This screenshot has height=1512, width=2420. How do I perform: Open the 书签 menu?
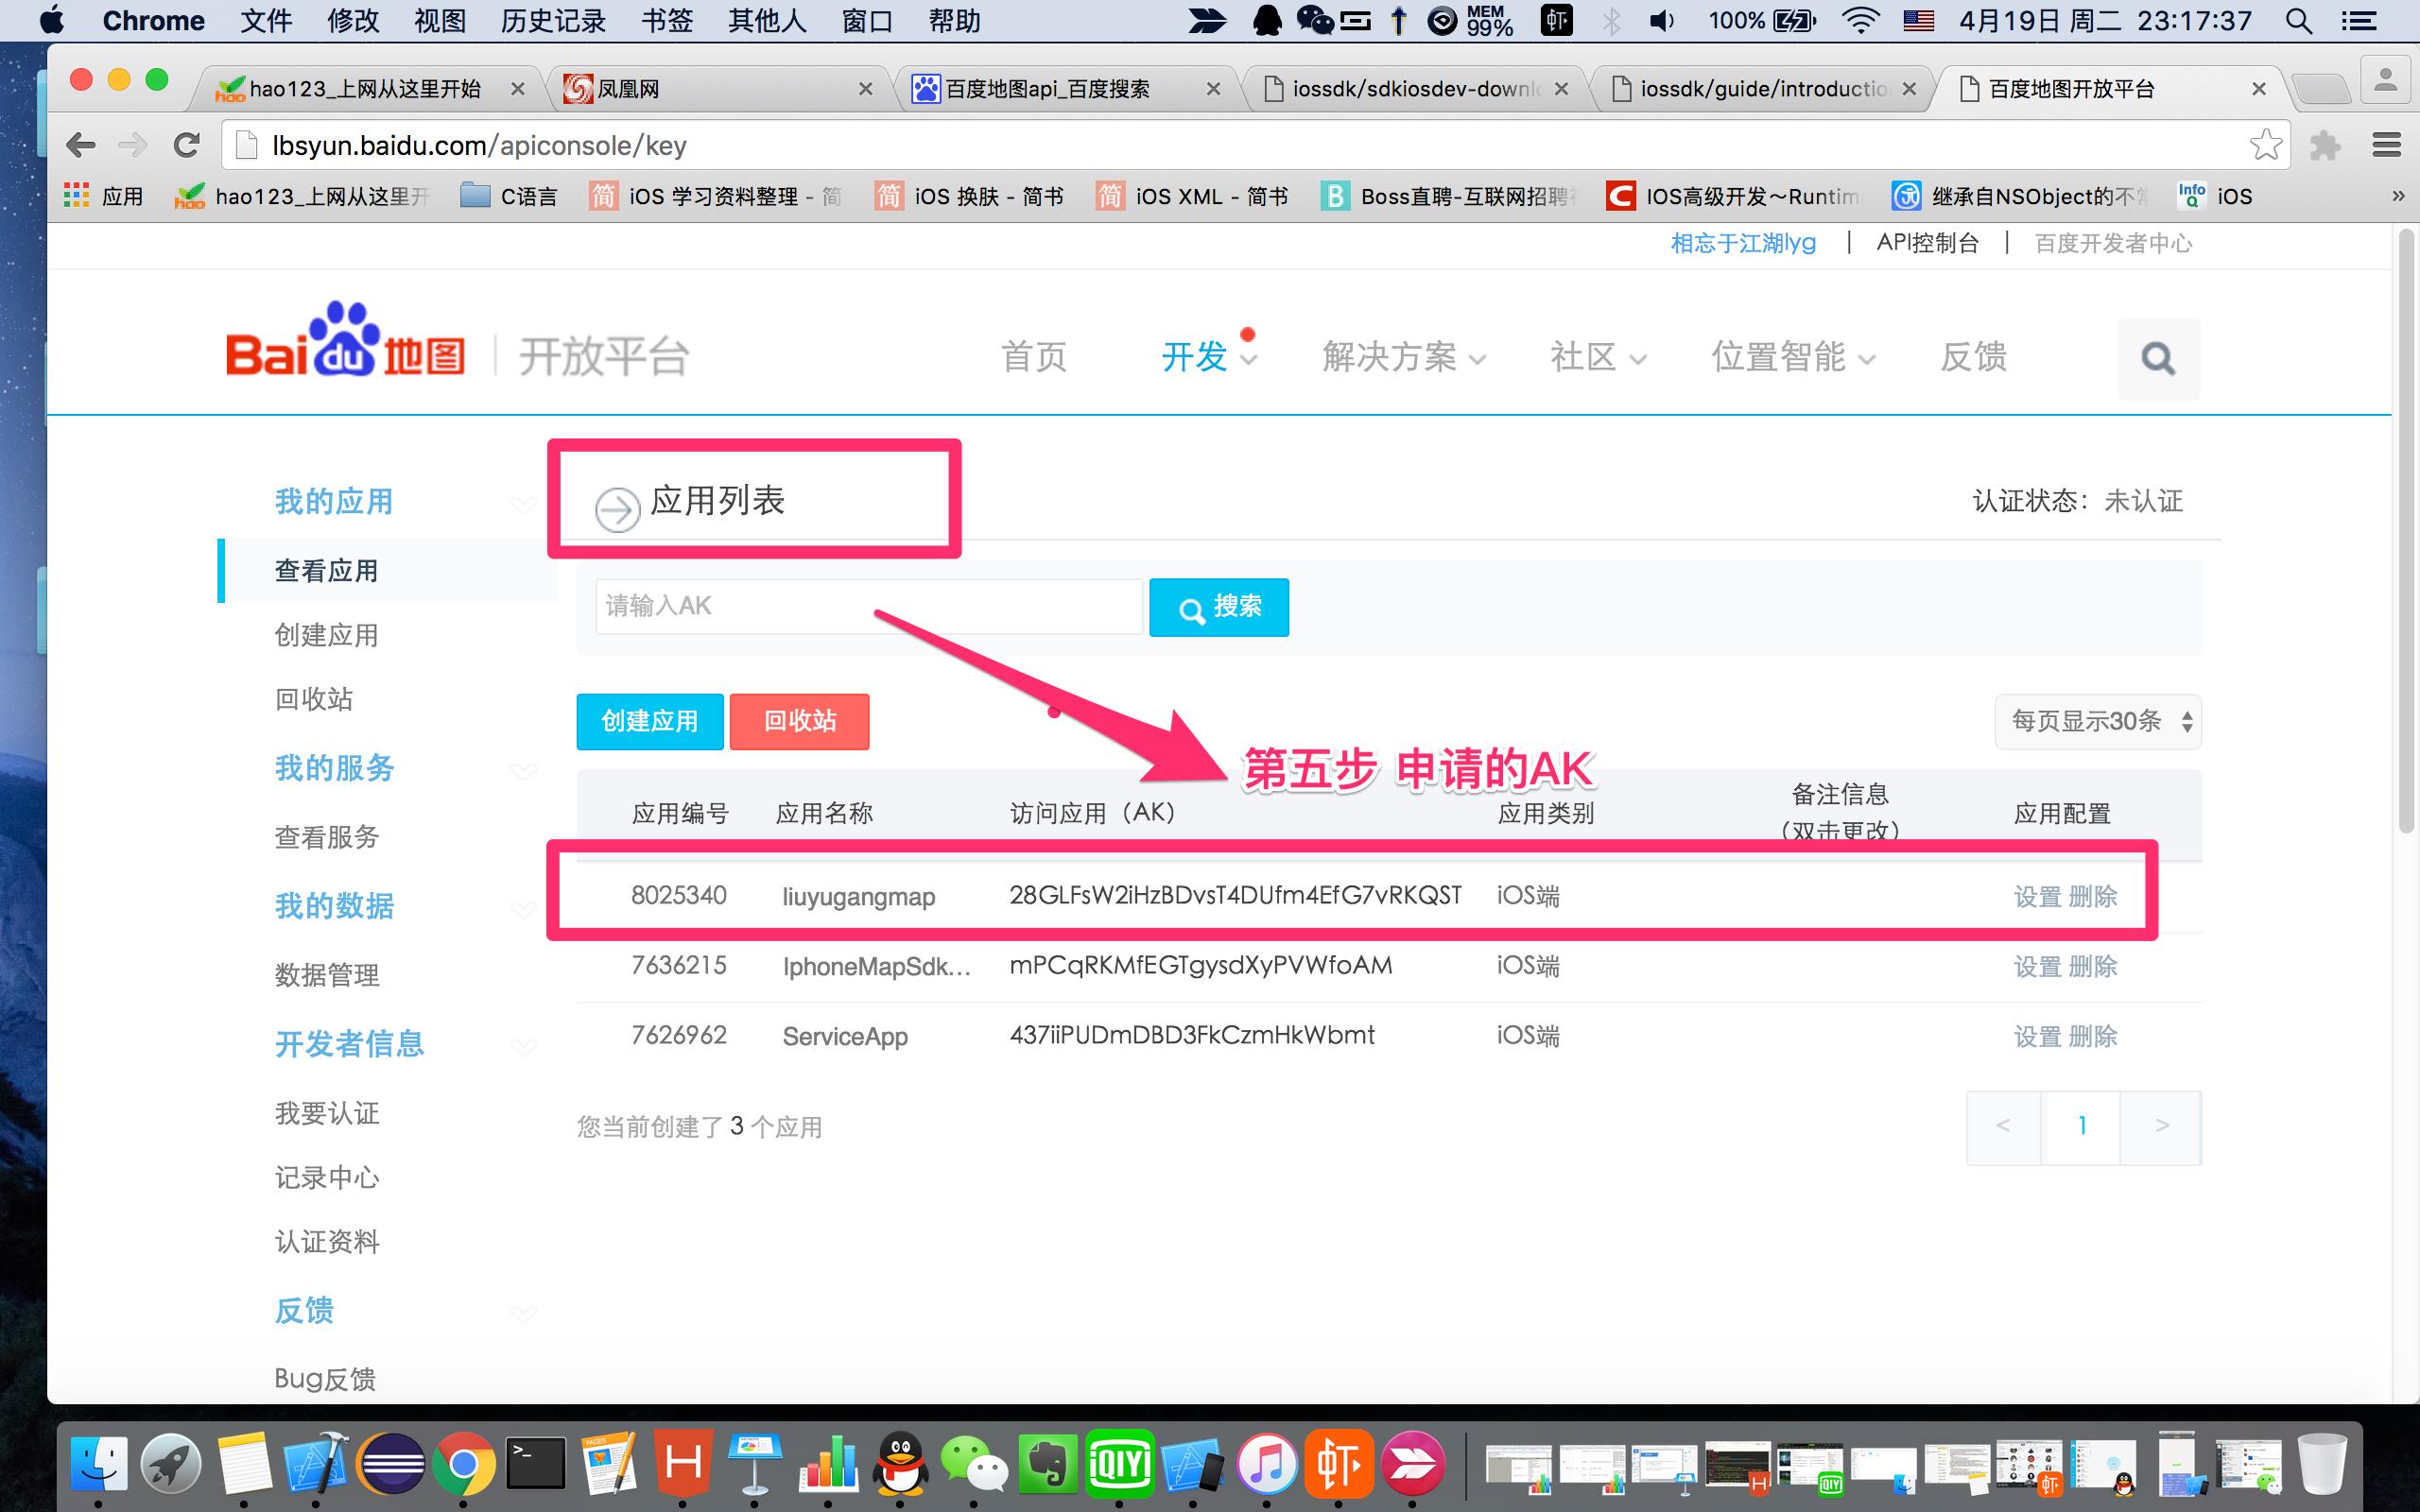(x=667, y=21)
